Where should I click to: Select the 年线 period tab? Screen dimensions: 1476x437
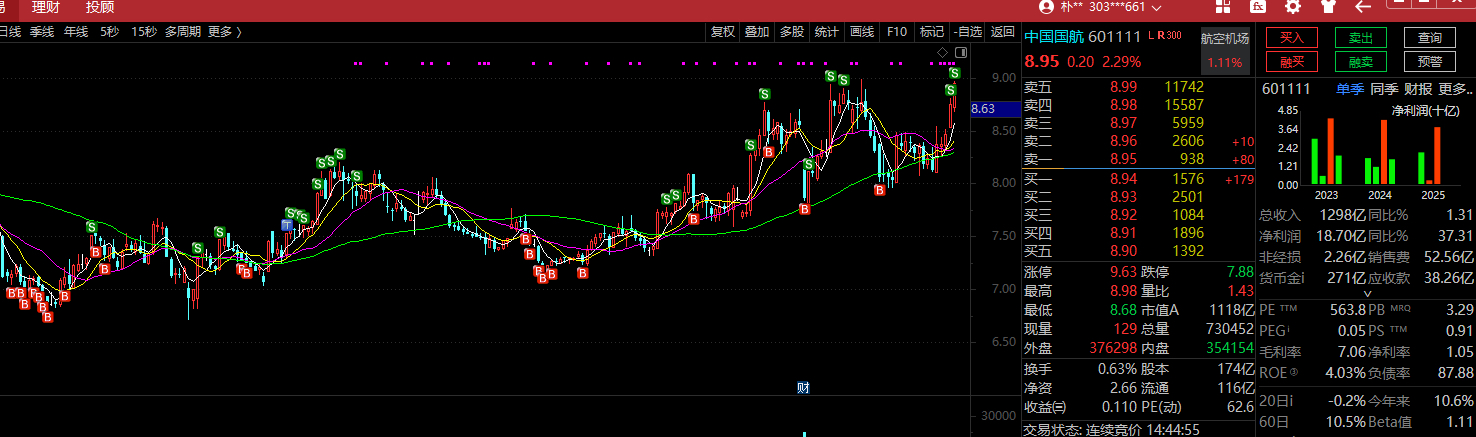(x=76, y=32)
